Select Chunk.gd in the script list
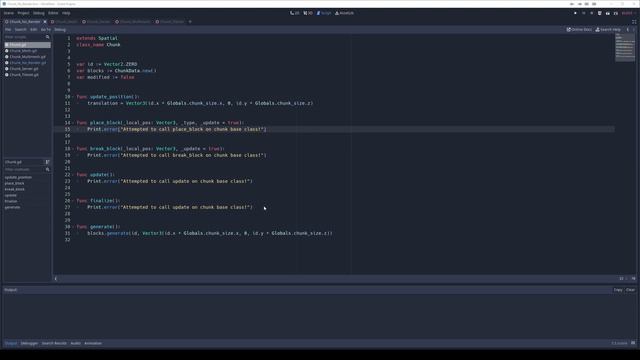The height and width of the screenshot is (360, 640). [27, 44]
